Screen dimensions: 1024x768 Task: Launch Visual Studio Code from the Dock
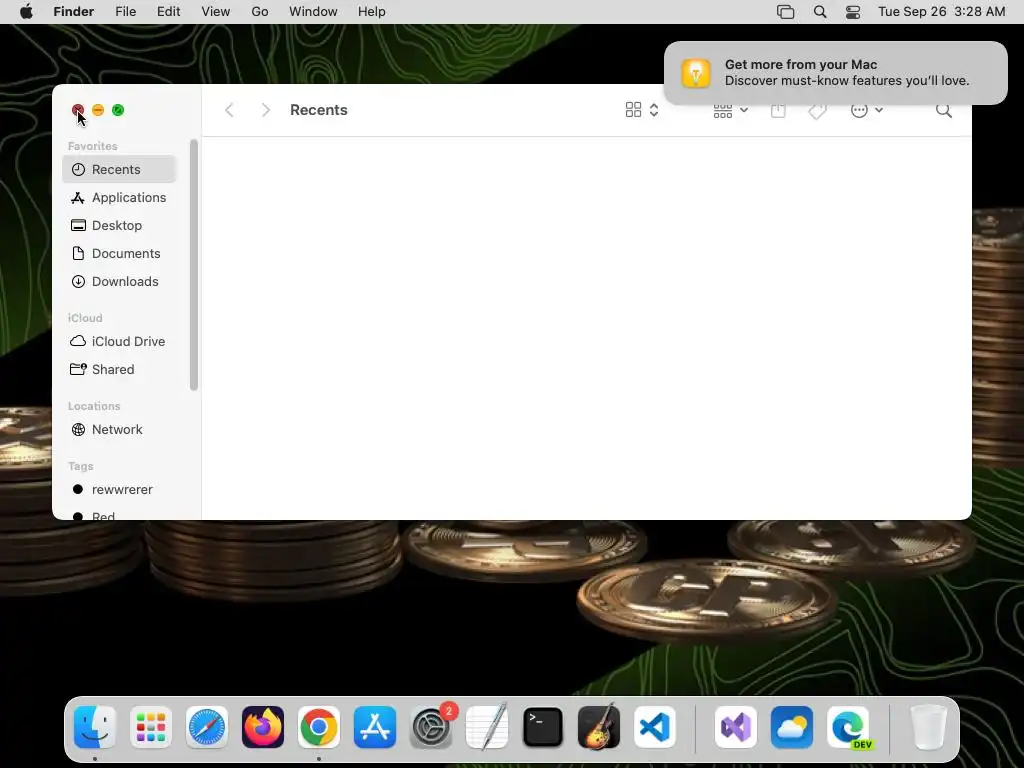655,727
